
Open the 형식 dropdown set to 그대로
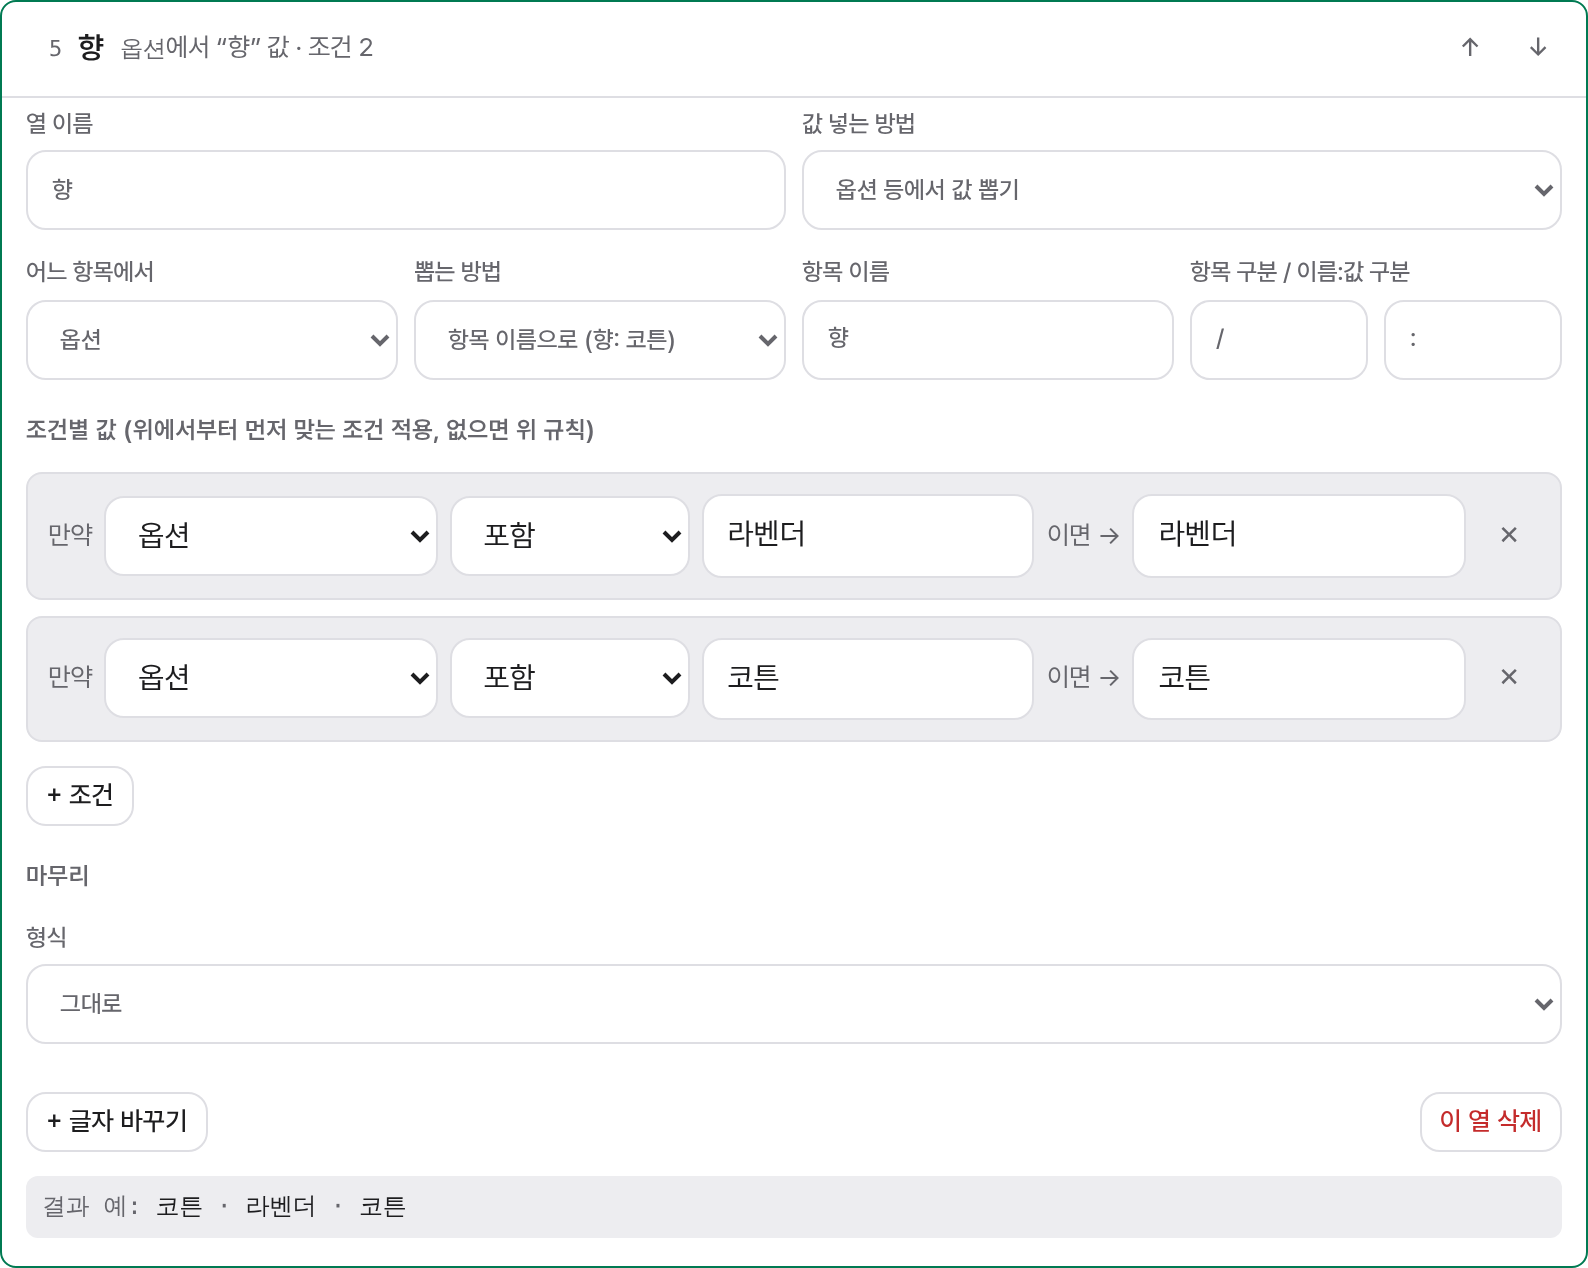(x=793, y=1004)
